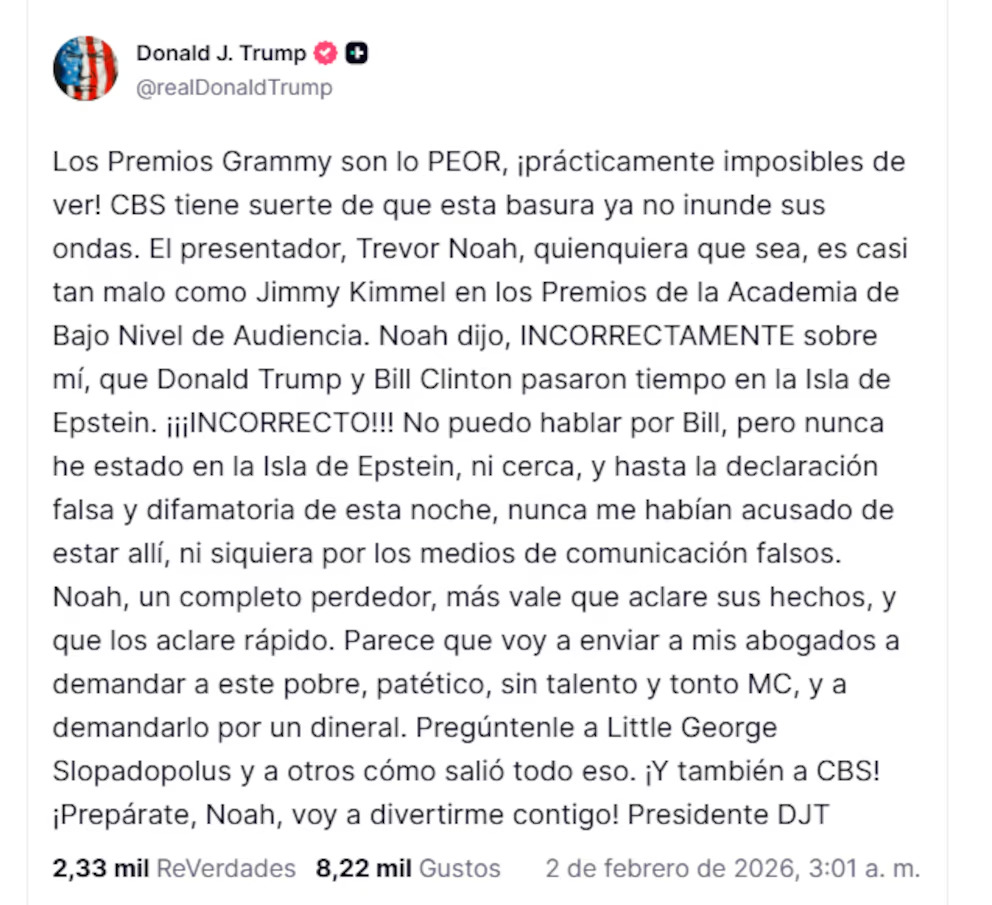This screenshot has height=905, width=992.
Task: View the 2,33 mil ReVerdades list
Action: point(174,868)
